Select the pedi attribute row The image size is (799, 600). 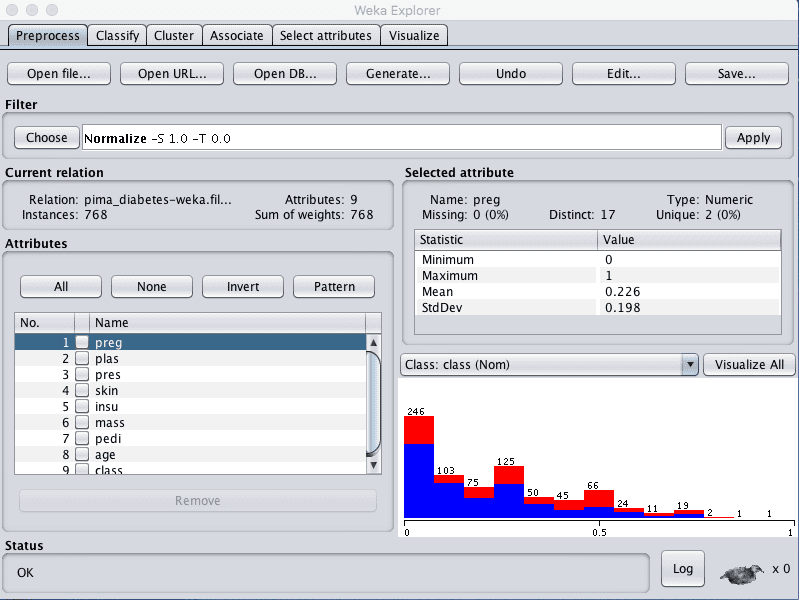coord(190,438)
